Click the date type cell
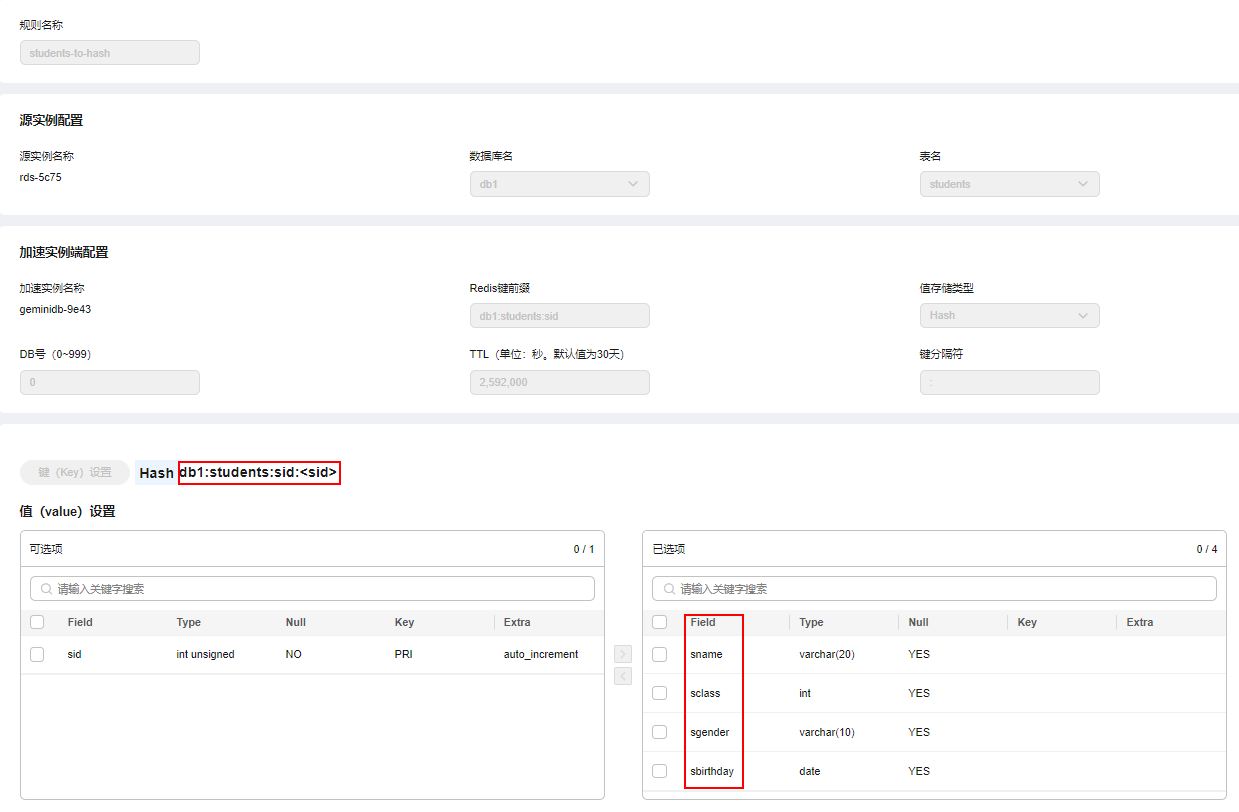1239x812 pixels. (810, 771)
